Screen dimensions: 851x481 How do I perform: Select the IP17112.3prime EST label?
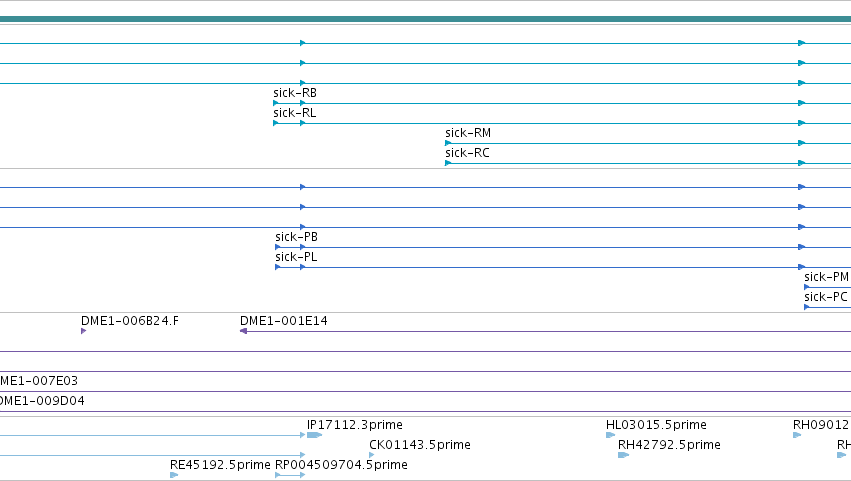(354, 425)
